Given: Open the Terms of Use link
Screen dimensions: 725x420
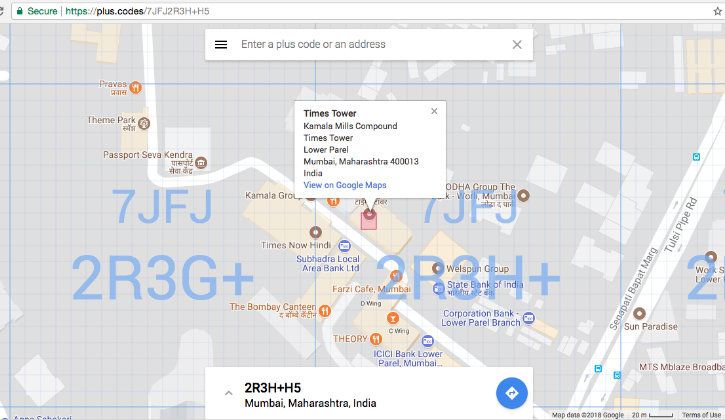Looking at the screenshot, I should (x=701, y=415).
